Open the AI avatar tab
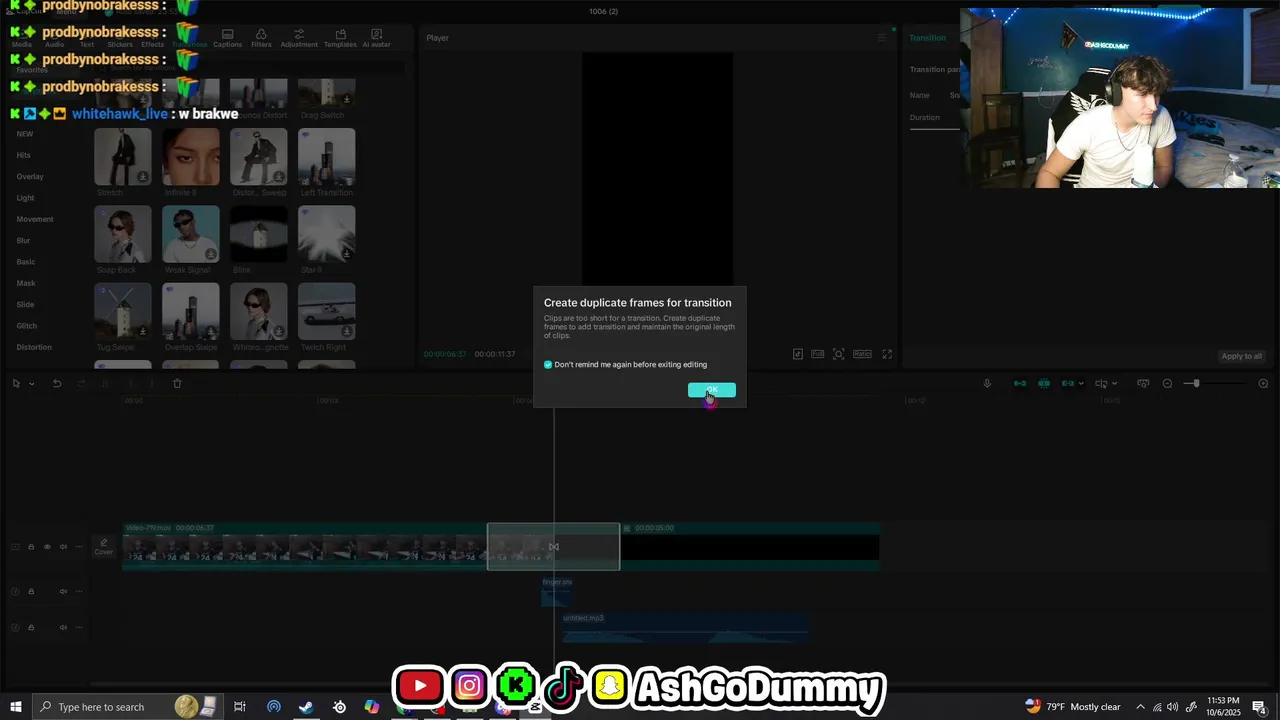Image resolution: width=1280 pixels, height=720 pixels. tap(376, 38)
